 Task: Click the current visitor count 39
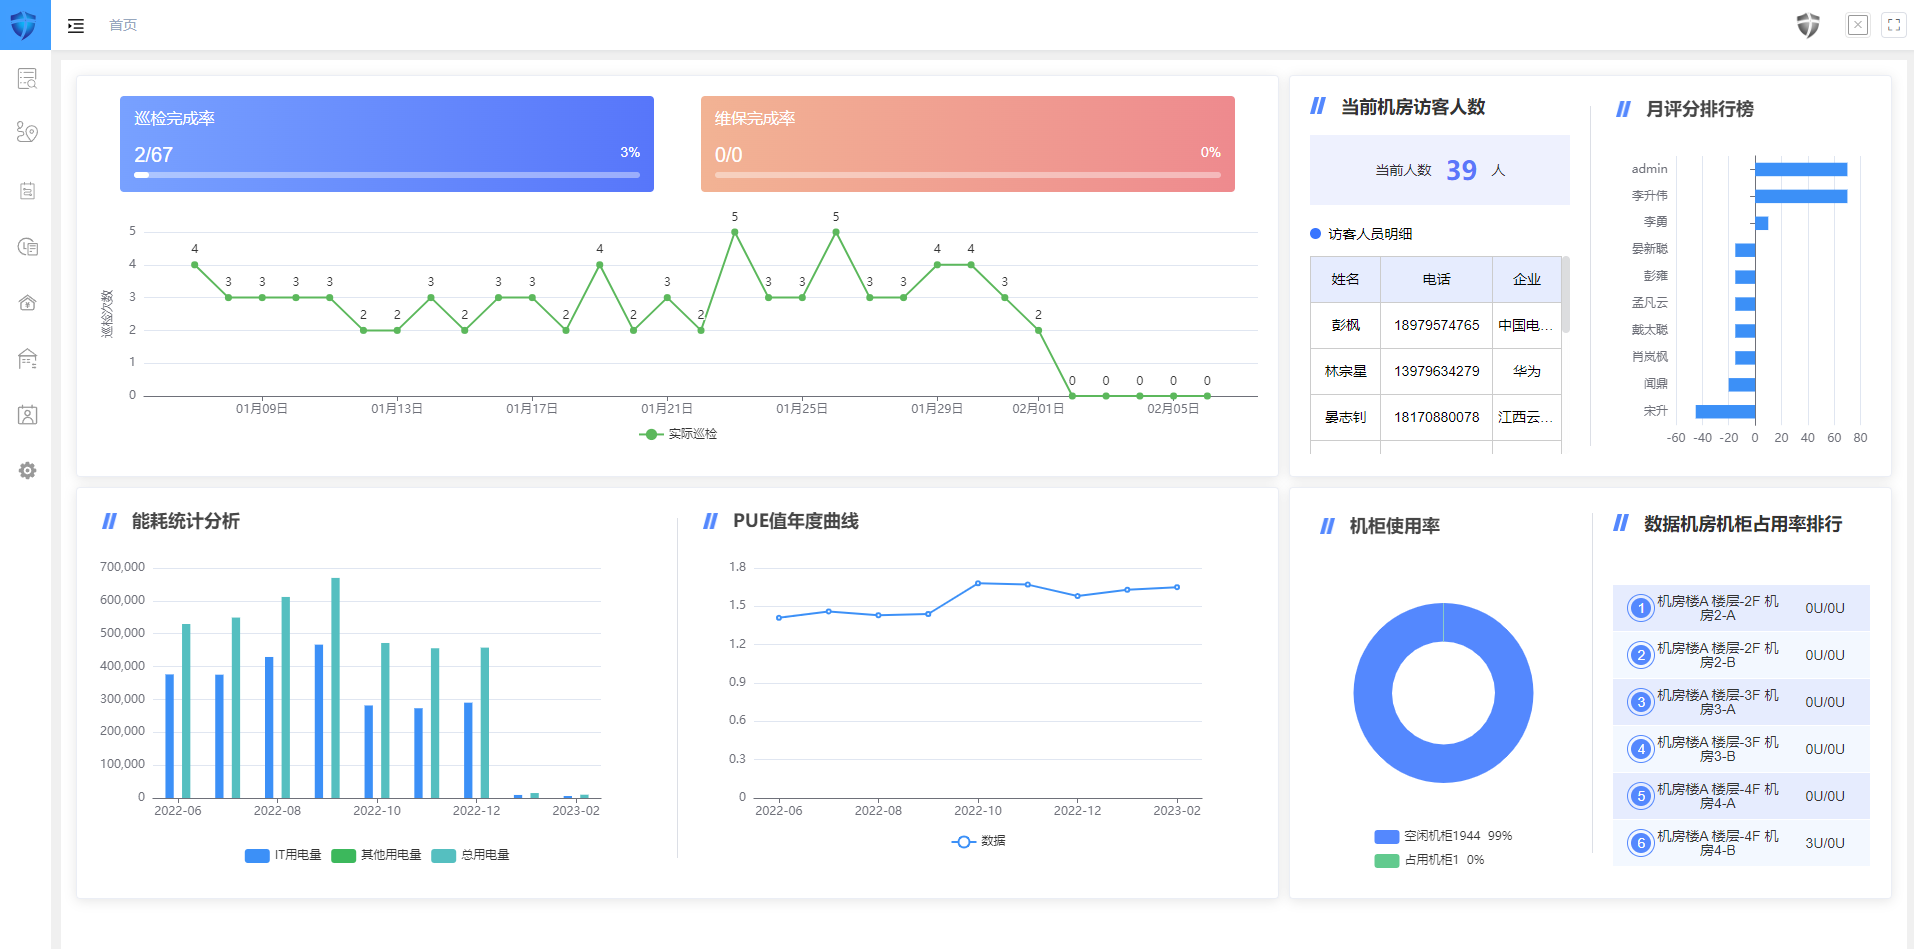point(1461,170)
